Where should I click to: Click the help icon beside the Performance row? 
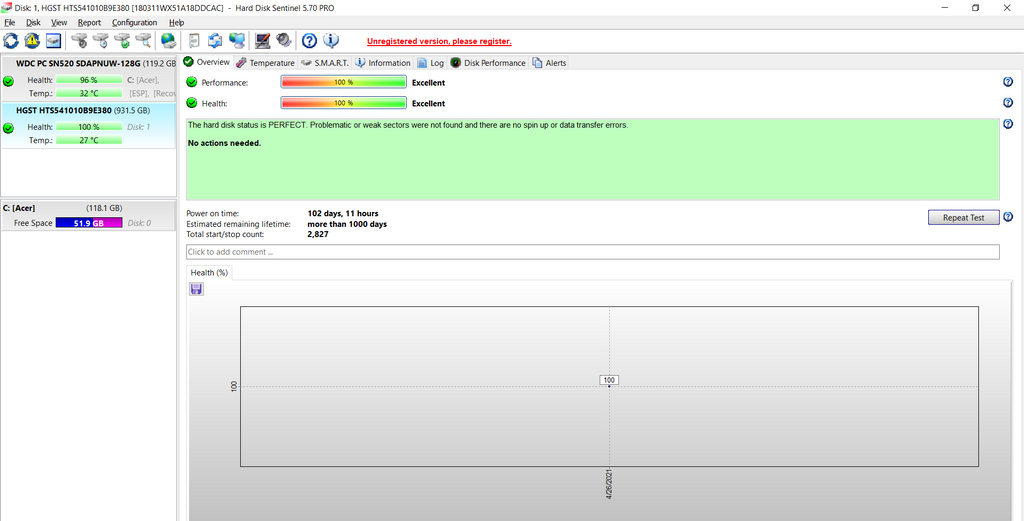click(x=1008, y=82)
